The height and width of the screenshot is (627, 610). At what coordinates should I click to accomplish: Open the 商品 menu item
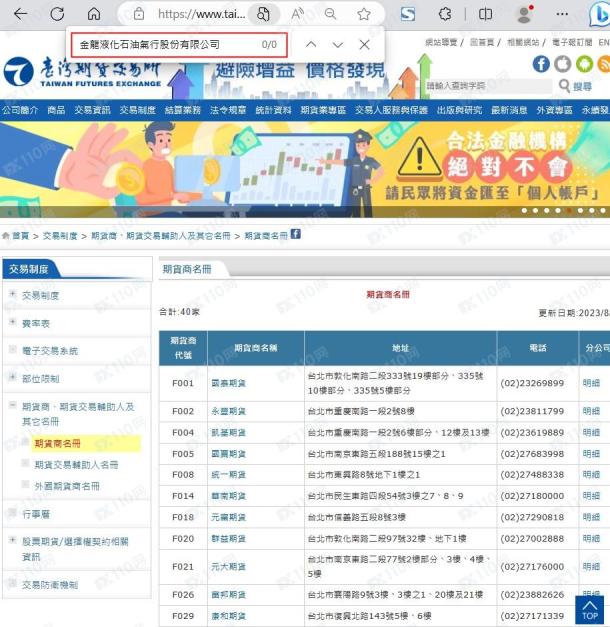[56, 110]
